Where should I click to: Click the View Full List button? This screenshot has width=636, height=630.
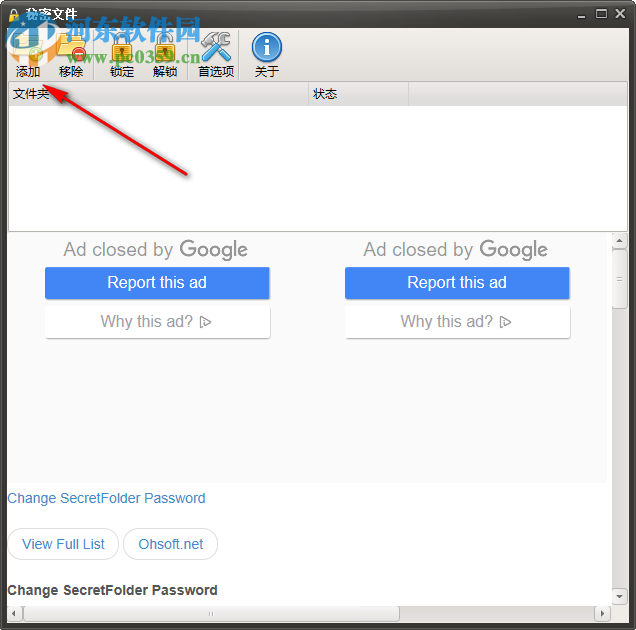63,544
